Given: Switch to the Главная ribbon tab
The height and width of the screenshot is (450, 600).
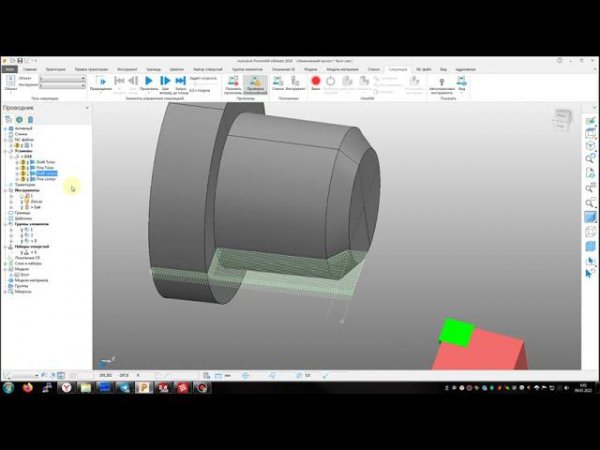Looking at the screenshot, I should 30,69.
